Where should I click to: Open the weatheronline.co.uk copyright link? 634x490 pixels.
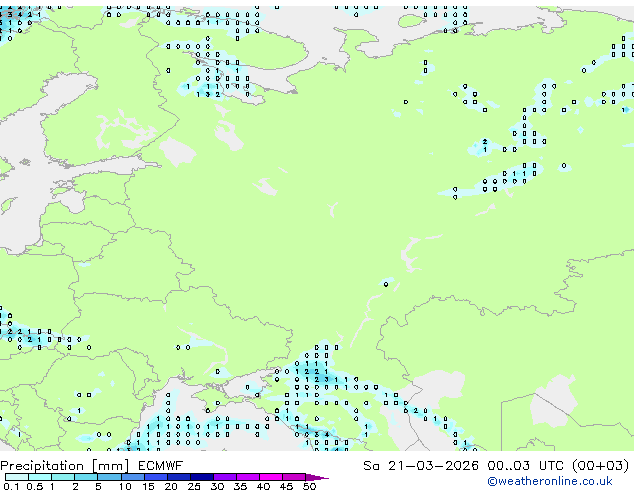pos(550,482)
